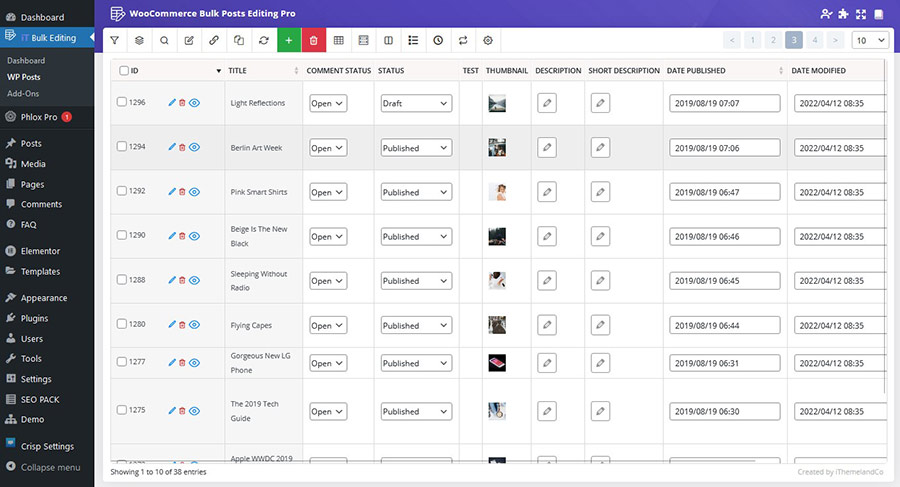The width and height of the screenshot is (900, 487).
Task: Open comment status dropdown for Pink Smart Shirts
Action: pos(328,192)
